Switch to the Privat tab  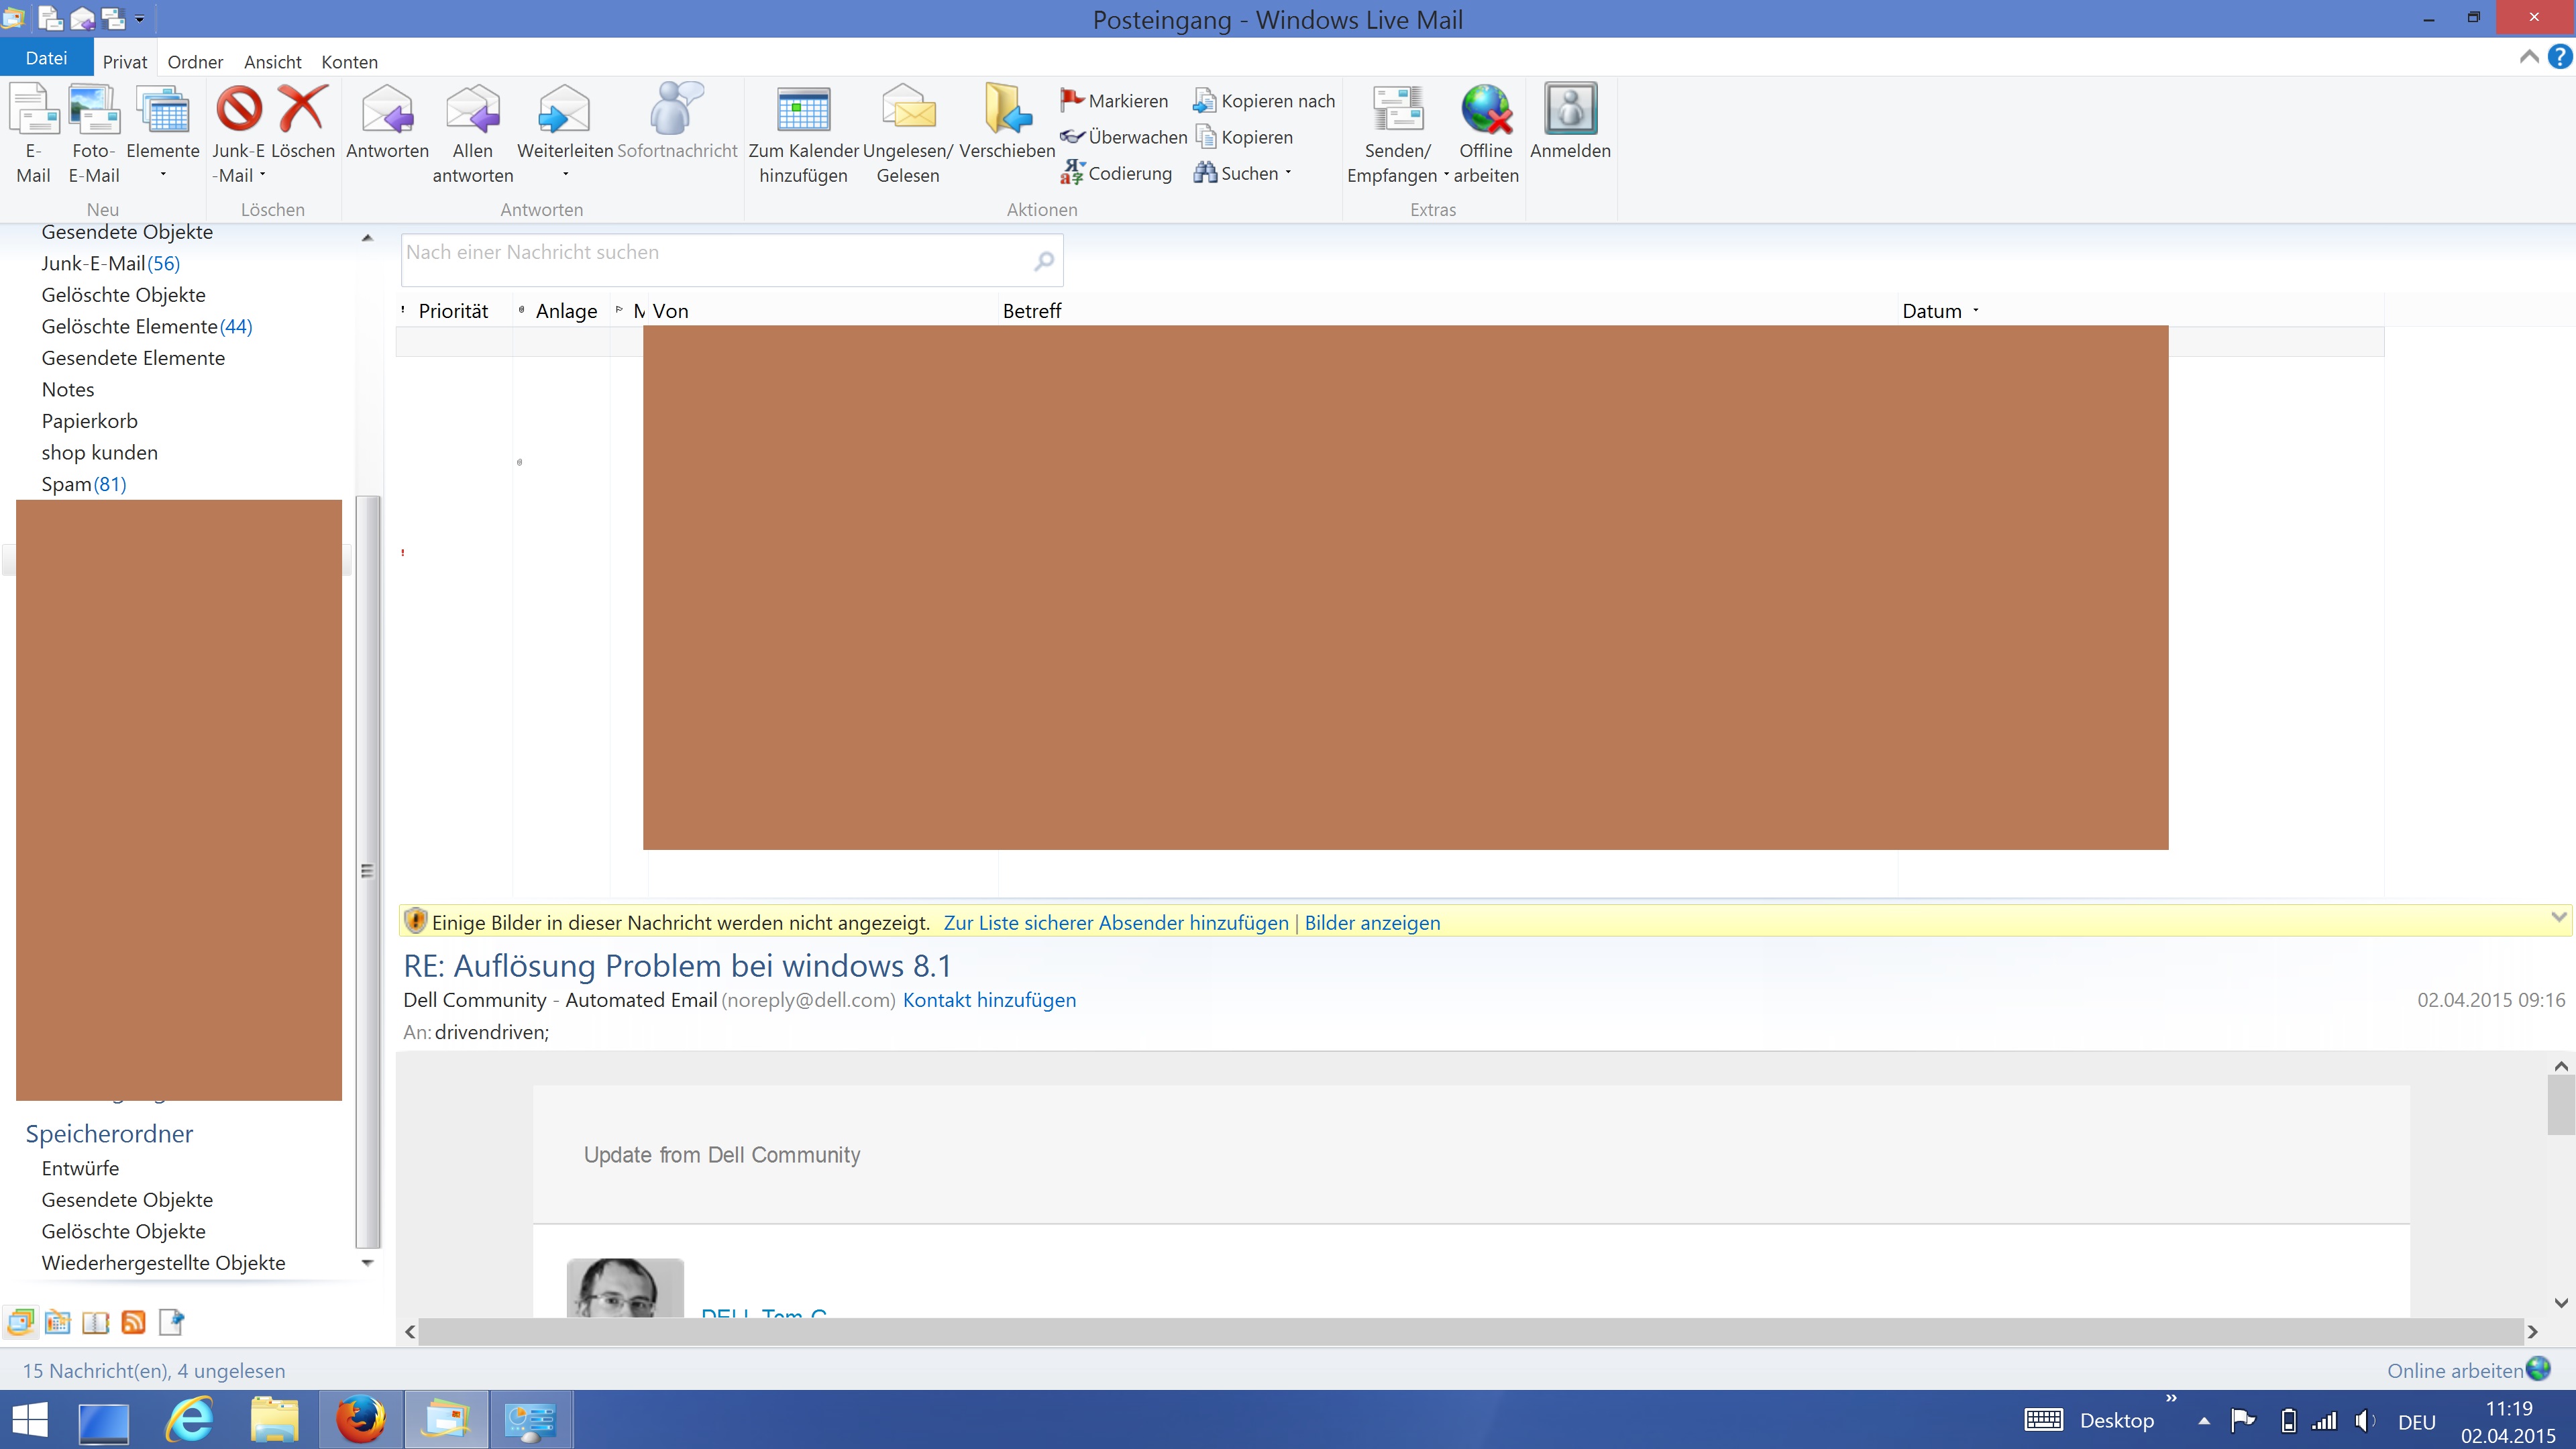click(x=125, y=62)
